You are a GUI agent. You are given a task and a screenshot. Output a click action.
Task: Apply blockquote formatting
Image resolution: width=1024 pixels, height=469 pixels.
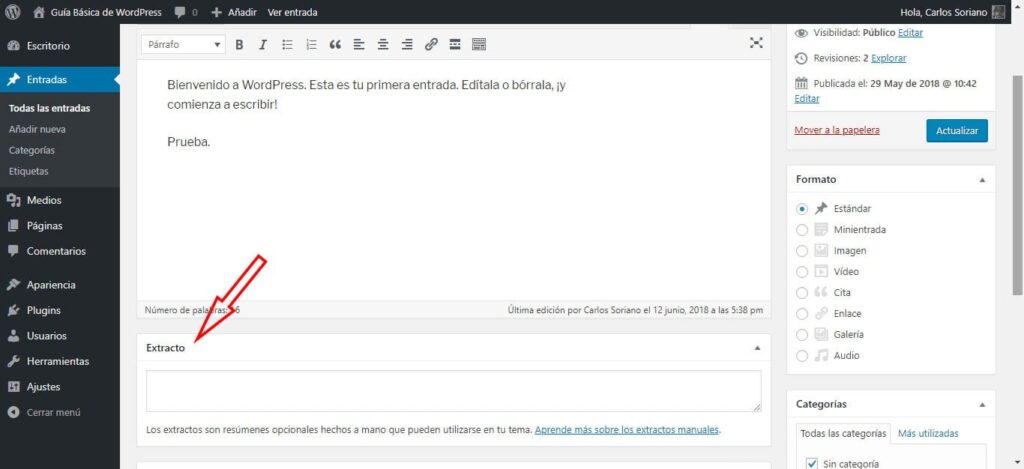(x=335, y=44)
